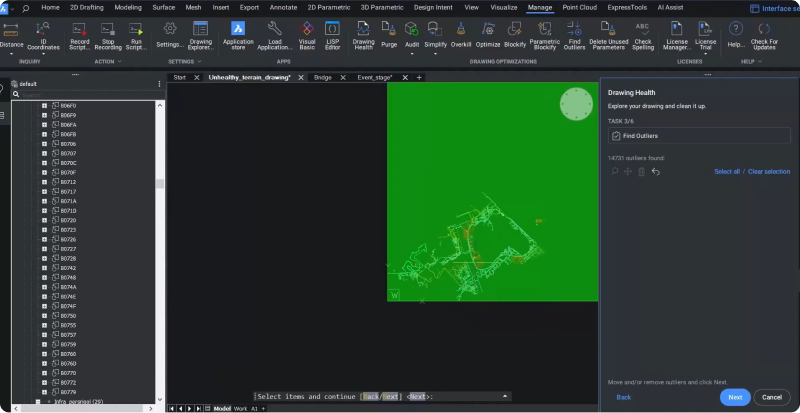Click the Next button in Drawing Health
This screenshot has width=800, height=413.
tap(734, 397)
